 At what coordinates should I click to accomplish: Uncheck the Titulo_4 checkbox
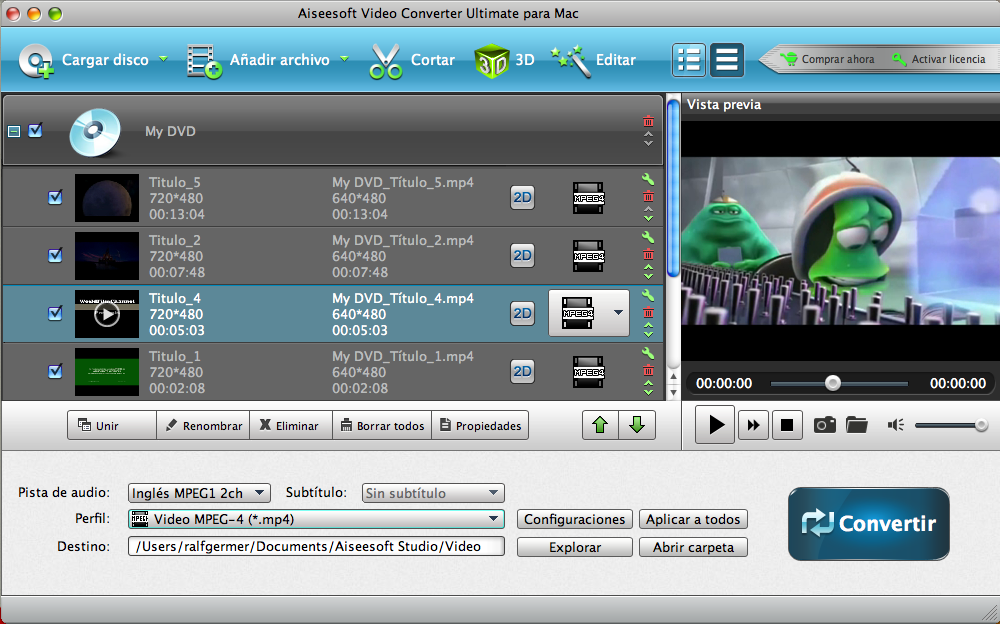point(55,313)
